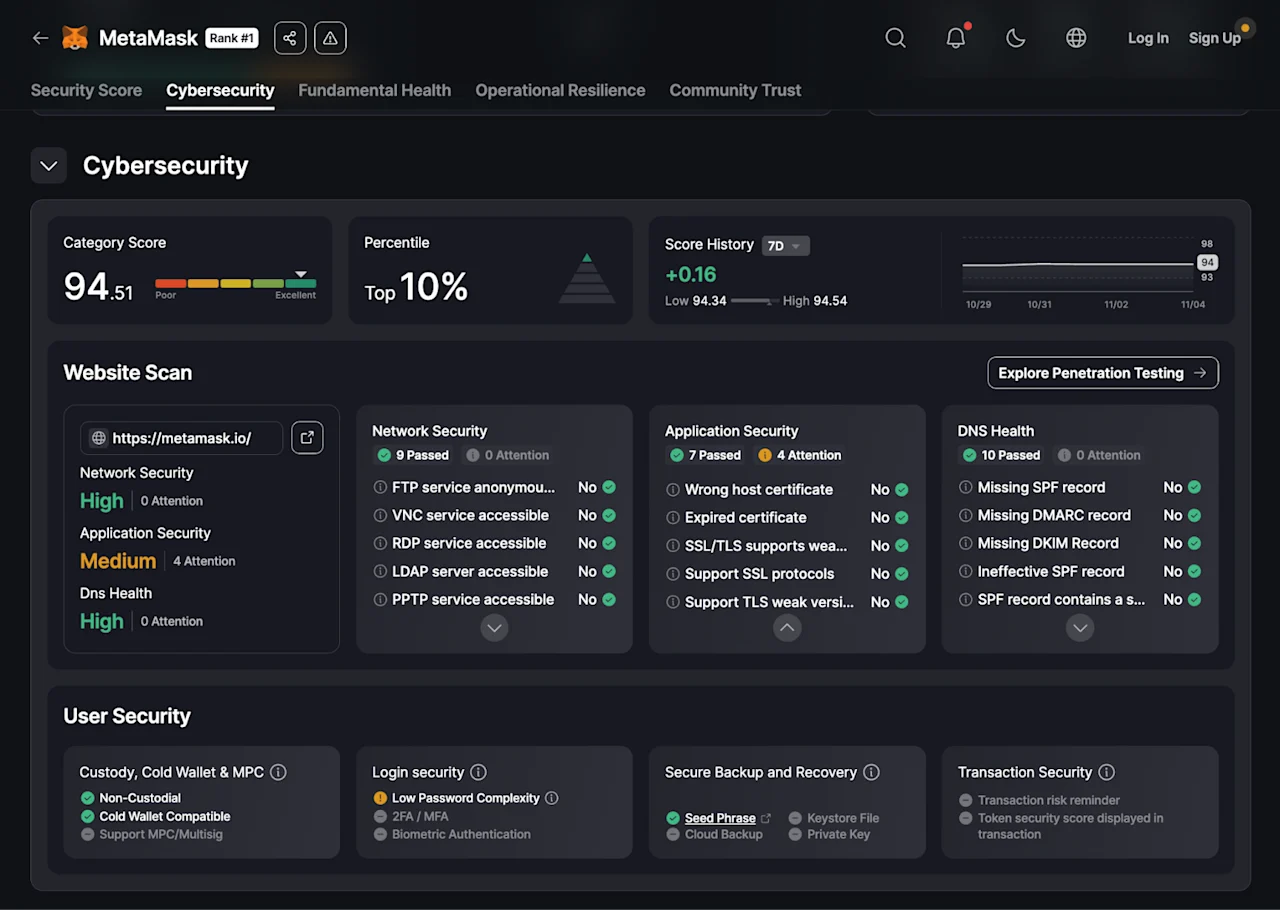The width and height of the screenshot is (1280, 910).
Task: Click the warning triangle report icon
Action: click(330, 38)
